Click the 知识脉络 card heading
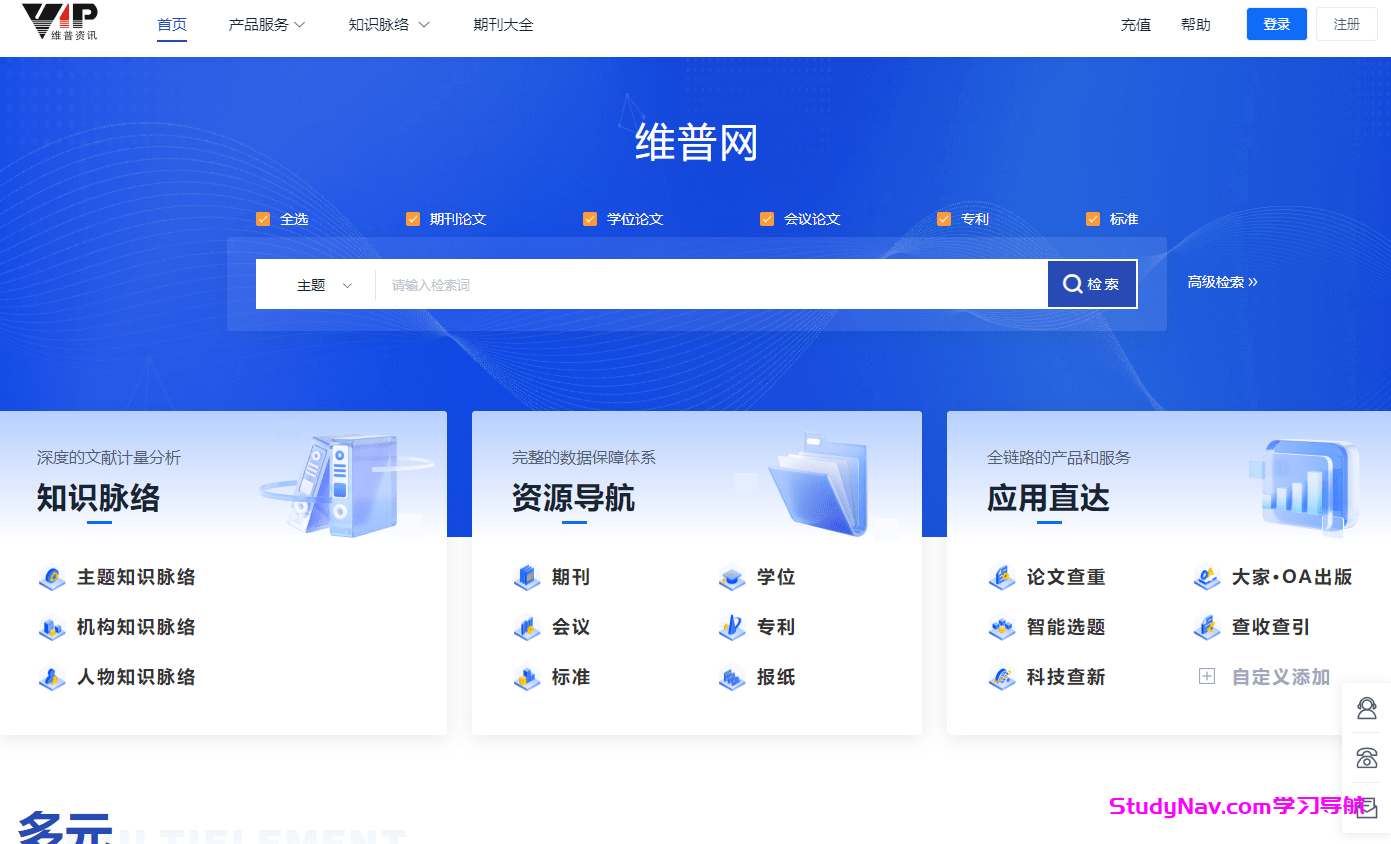The image size is (1391, 844). point(98,498)
